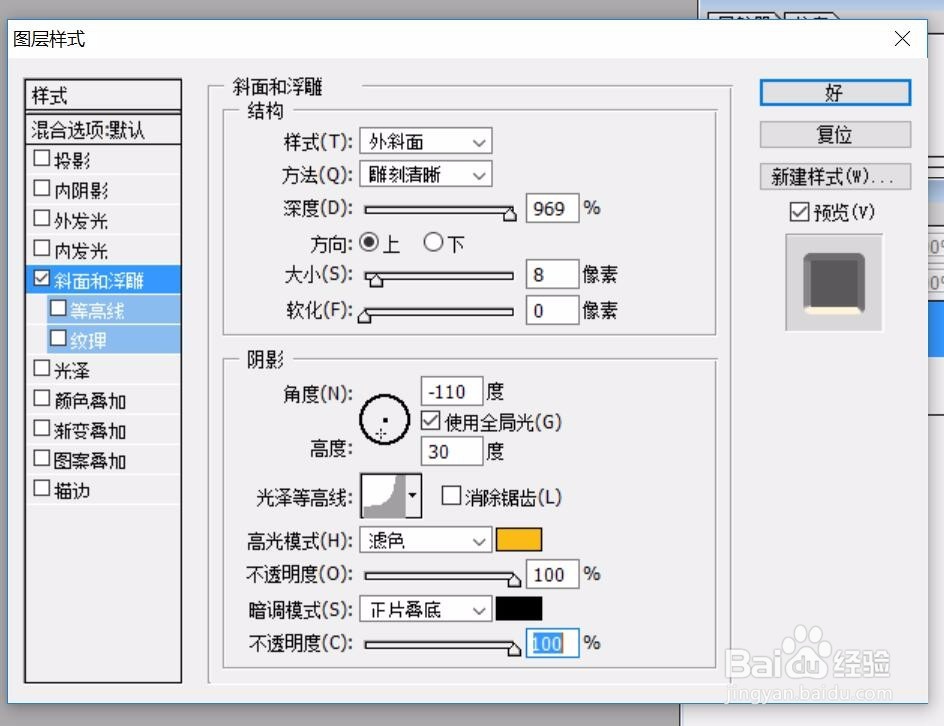
Task: Click the 光泽等高线 contour thumbnail
Action: click(383, 496)
